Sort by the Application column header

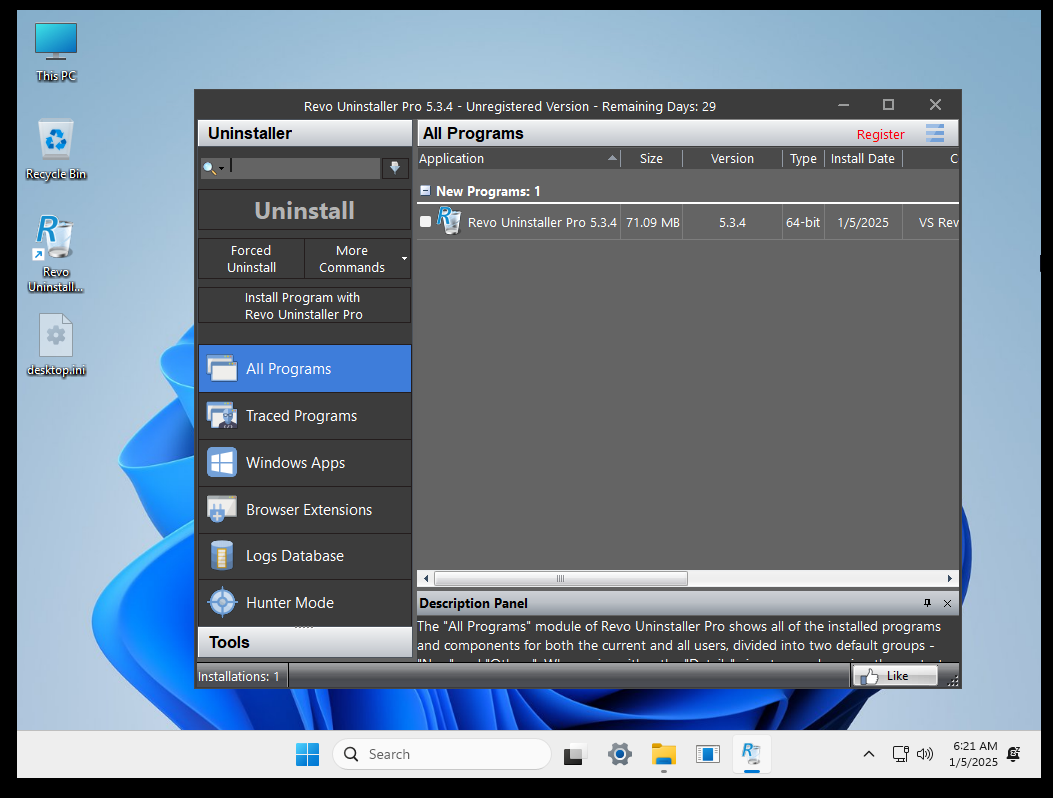pos(518,159)
